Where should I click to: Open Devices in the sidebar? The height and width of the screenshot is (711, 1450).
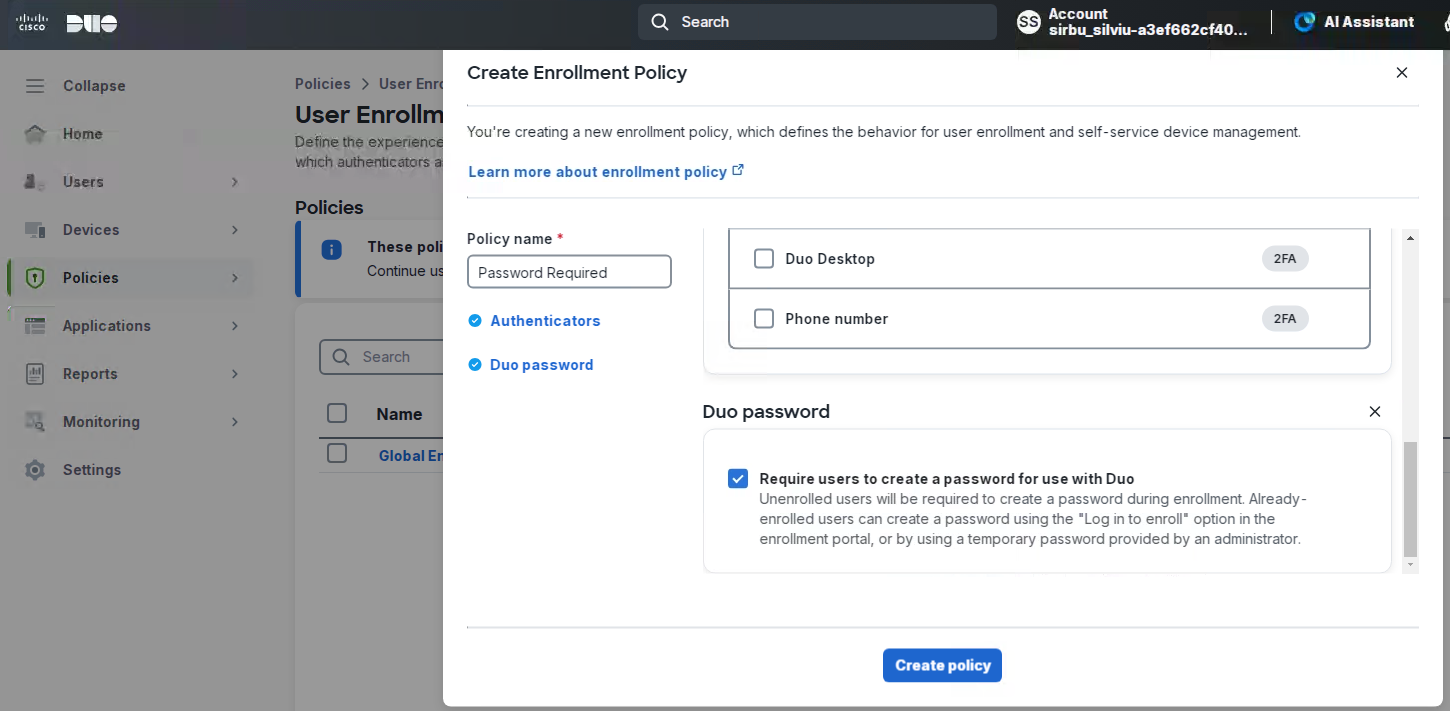pos(91,230)
